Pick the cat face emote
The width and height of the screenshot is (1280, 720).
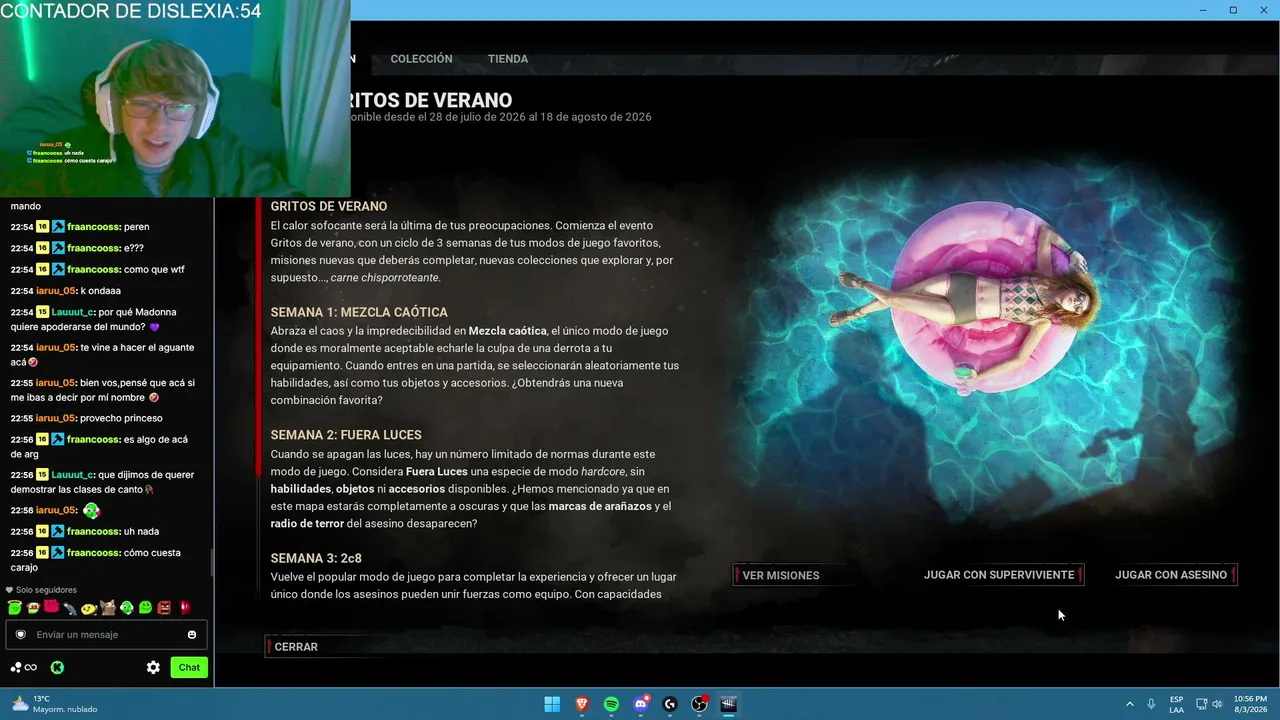click(x=108, y=607)
